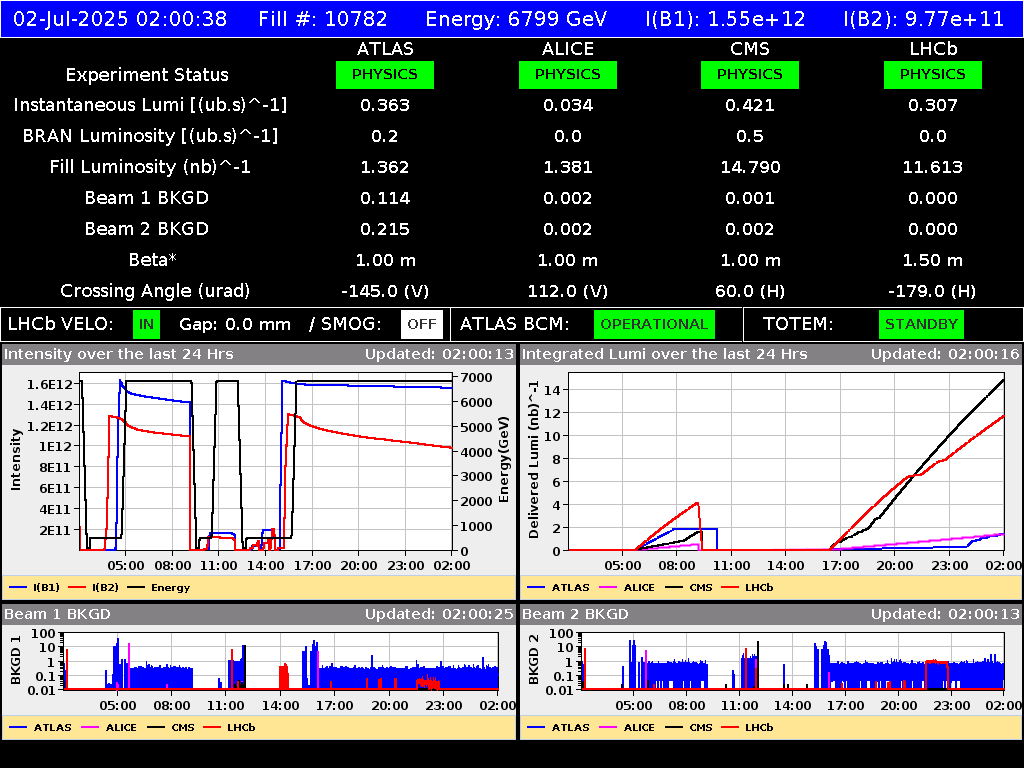The width and height of the screenshot is (1024, 768).
Task: Select LHCb crossing angle -179.0 (H)
Action: [x=933, y=291]
